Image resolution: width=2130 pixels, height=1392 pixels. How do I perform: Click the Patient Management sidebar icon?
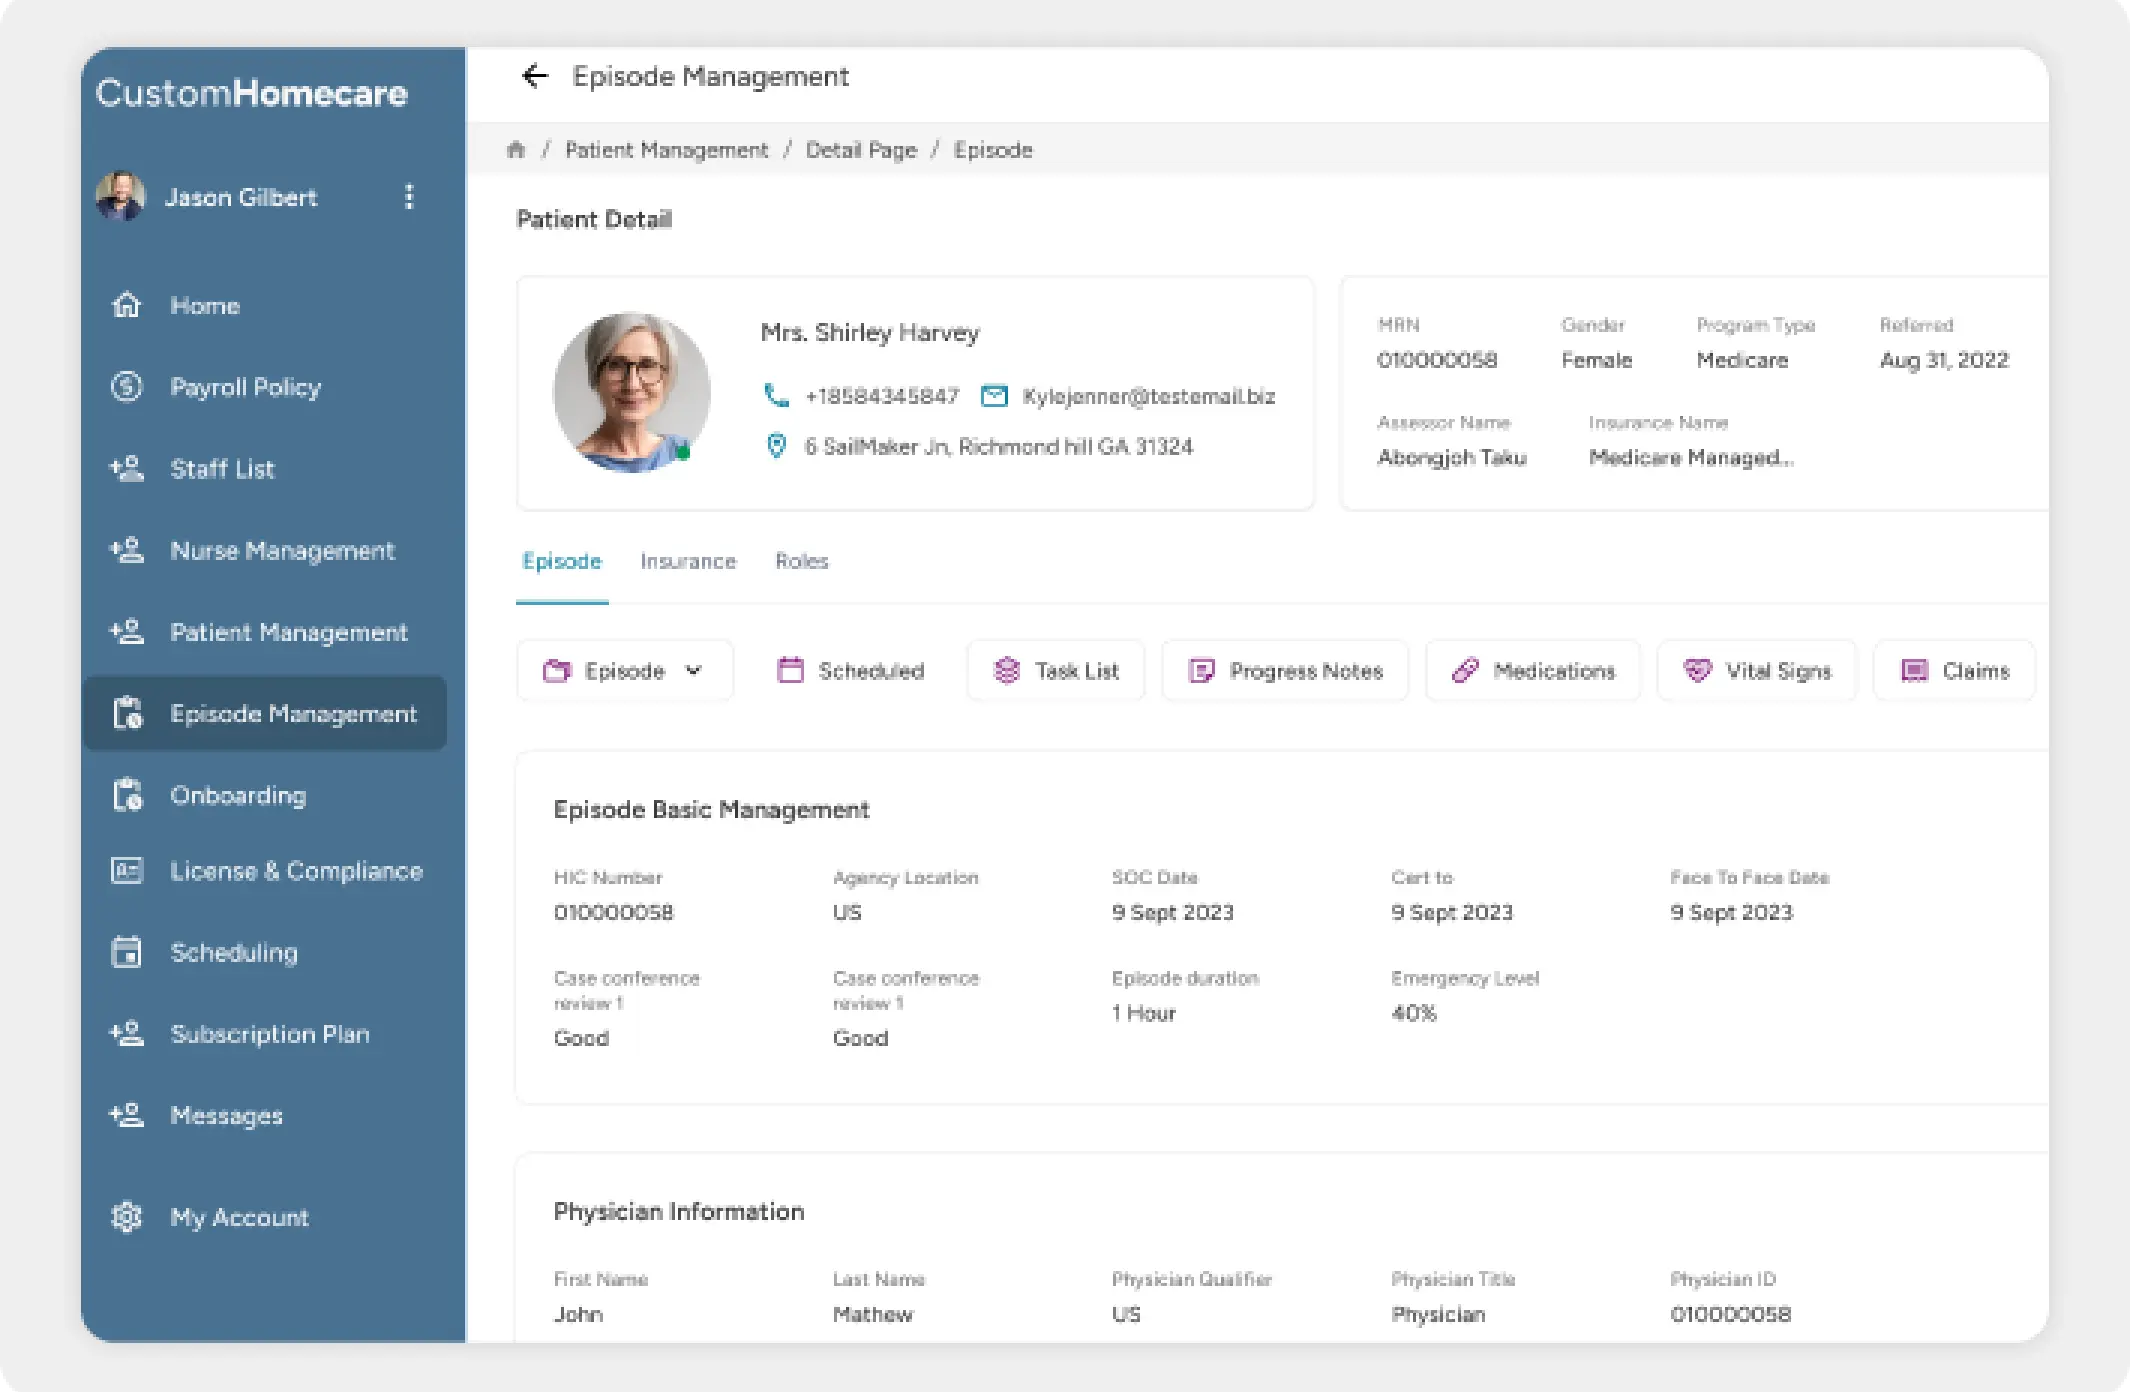pyautogui.click(x=126, y=631)
